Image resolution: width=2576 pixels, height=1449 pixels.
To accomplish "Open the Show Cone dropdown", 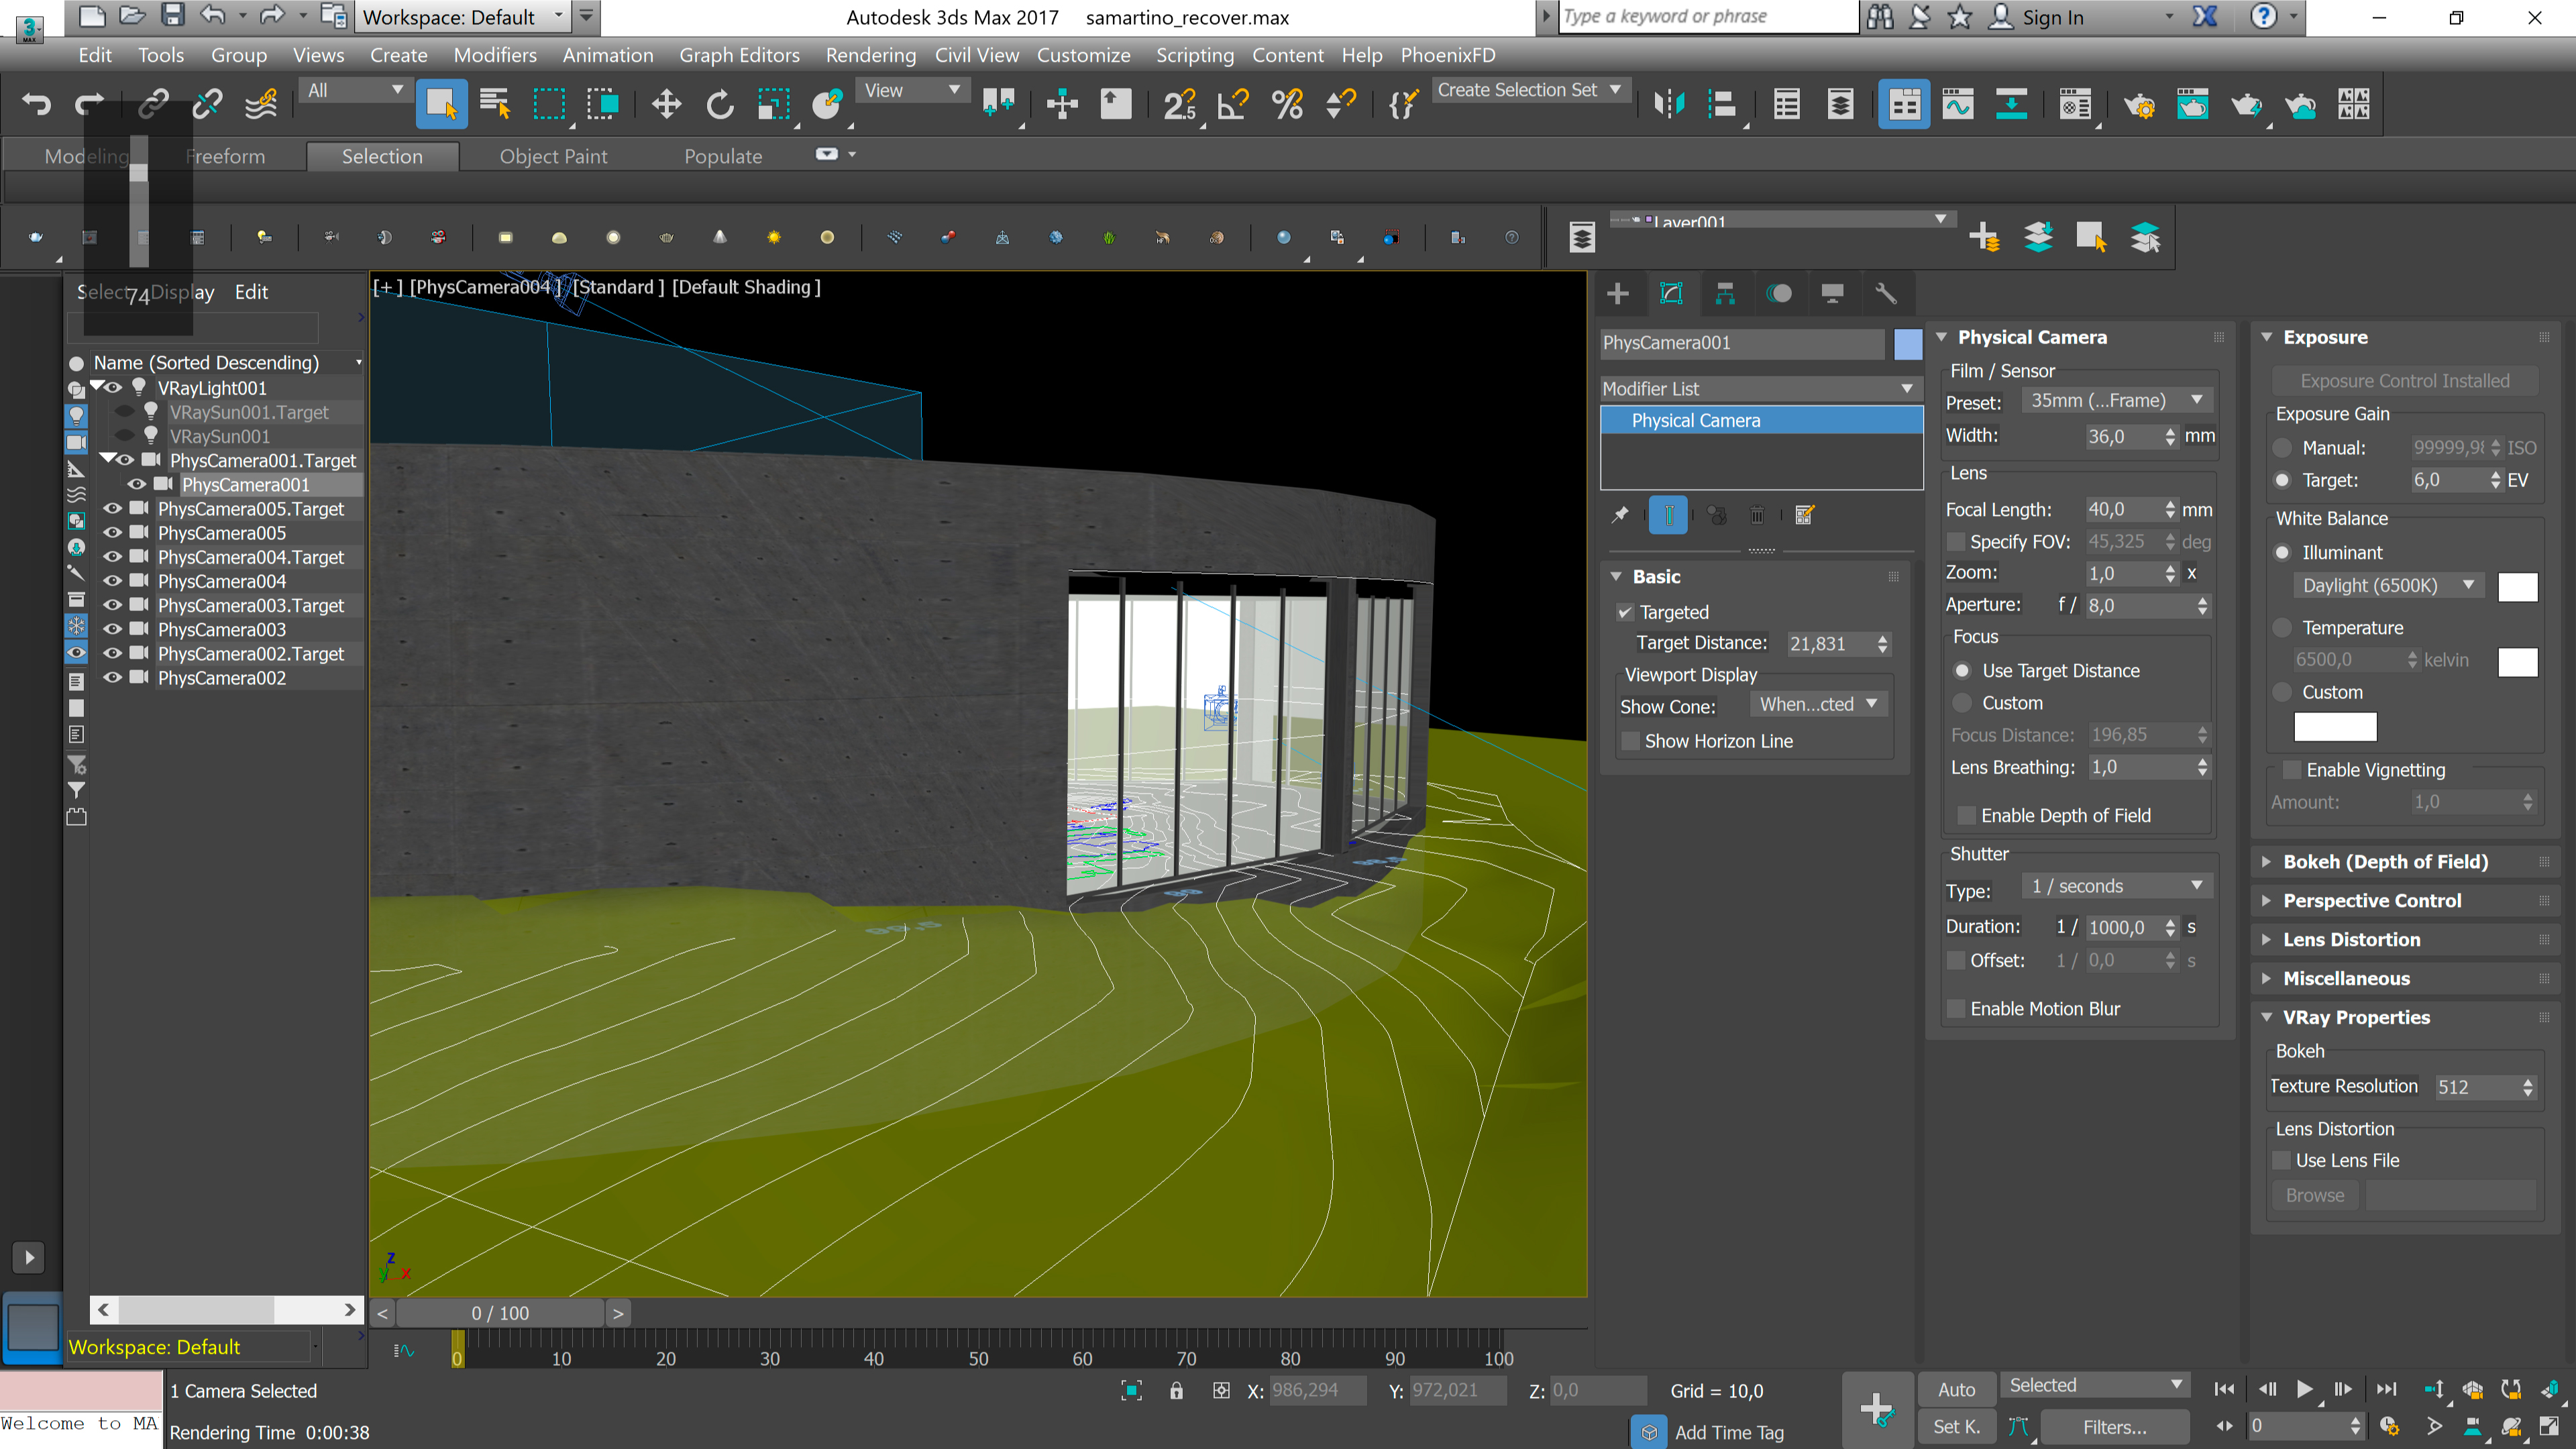I will point(1818,704).
